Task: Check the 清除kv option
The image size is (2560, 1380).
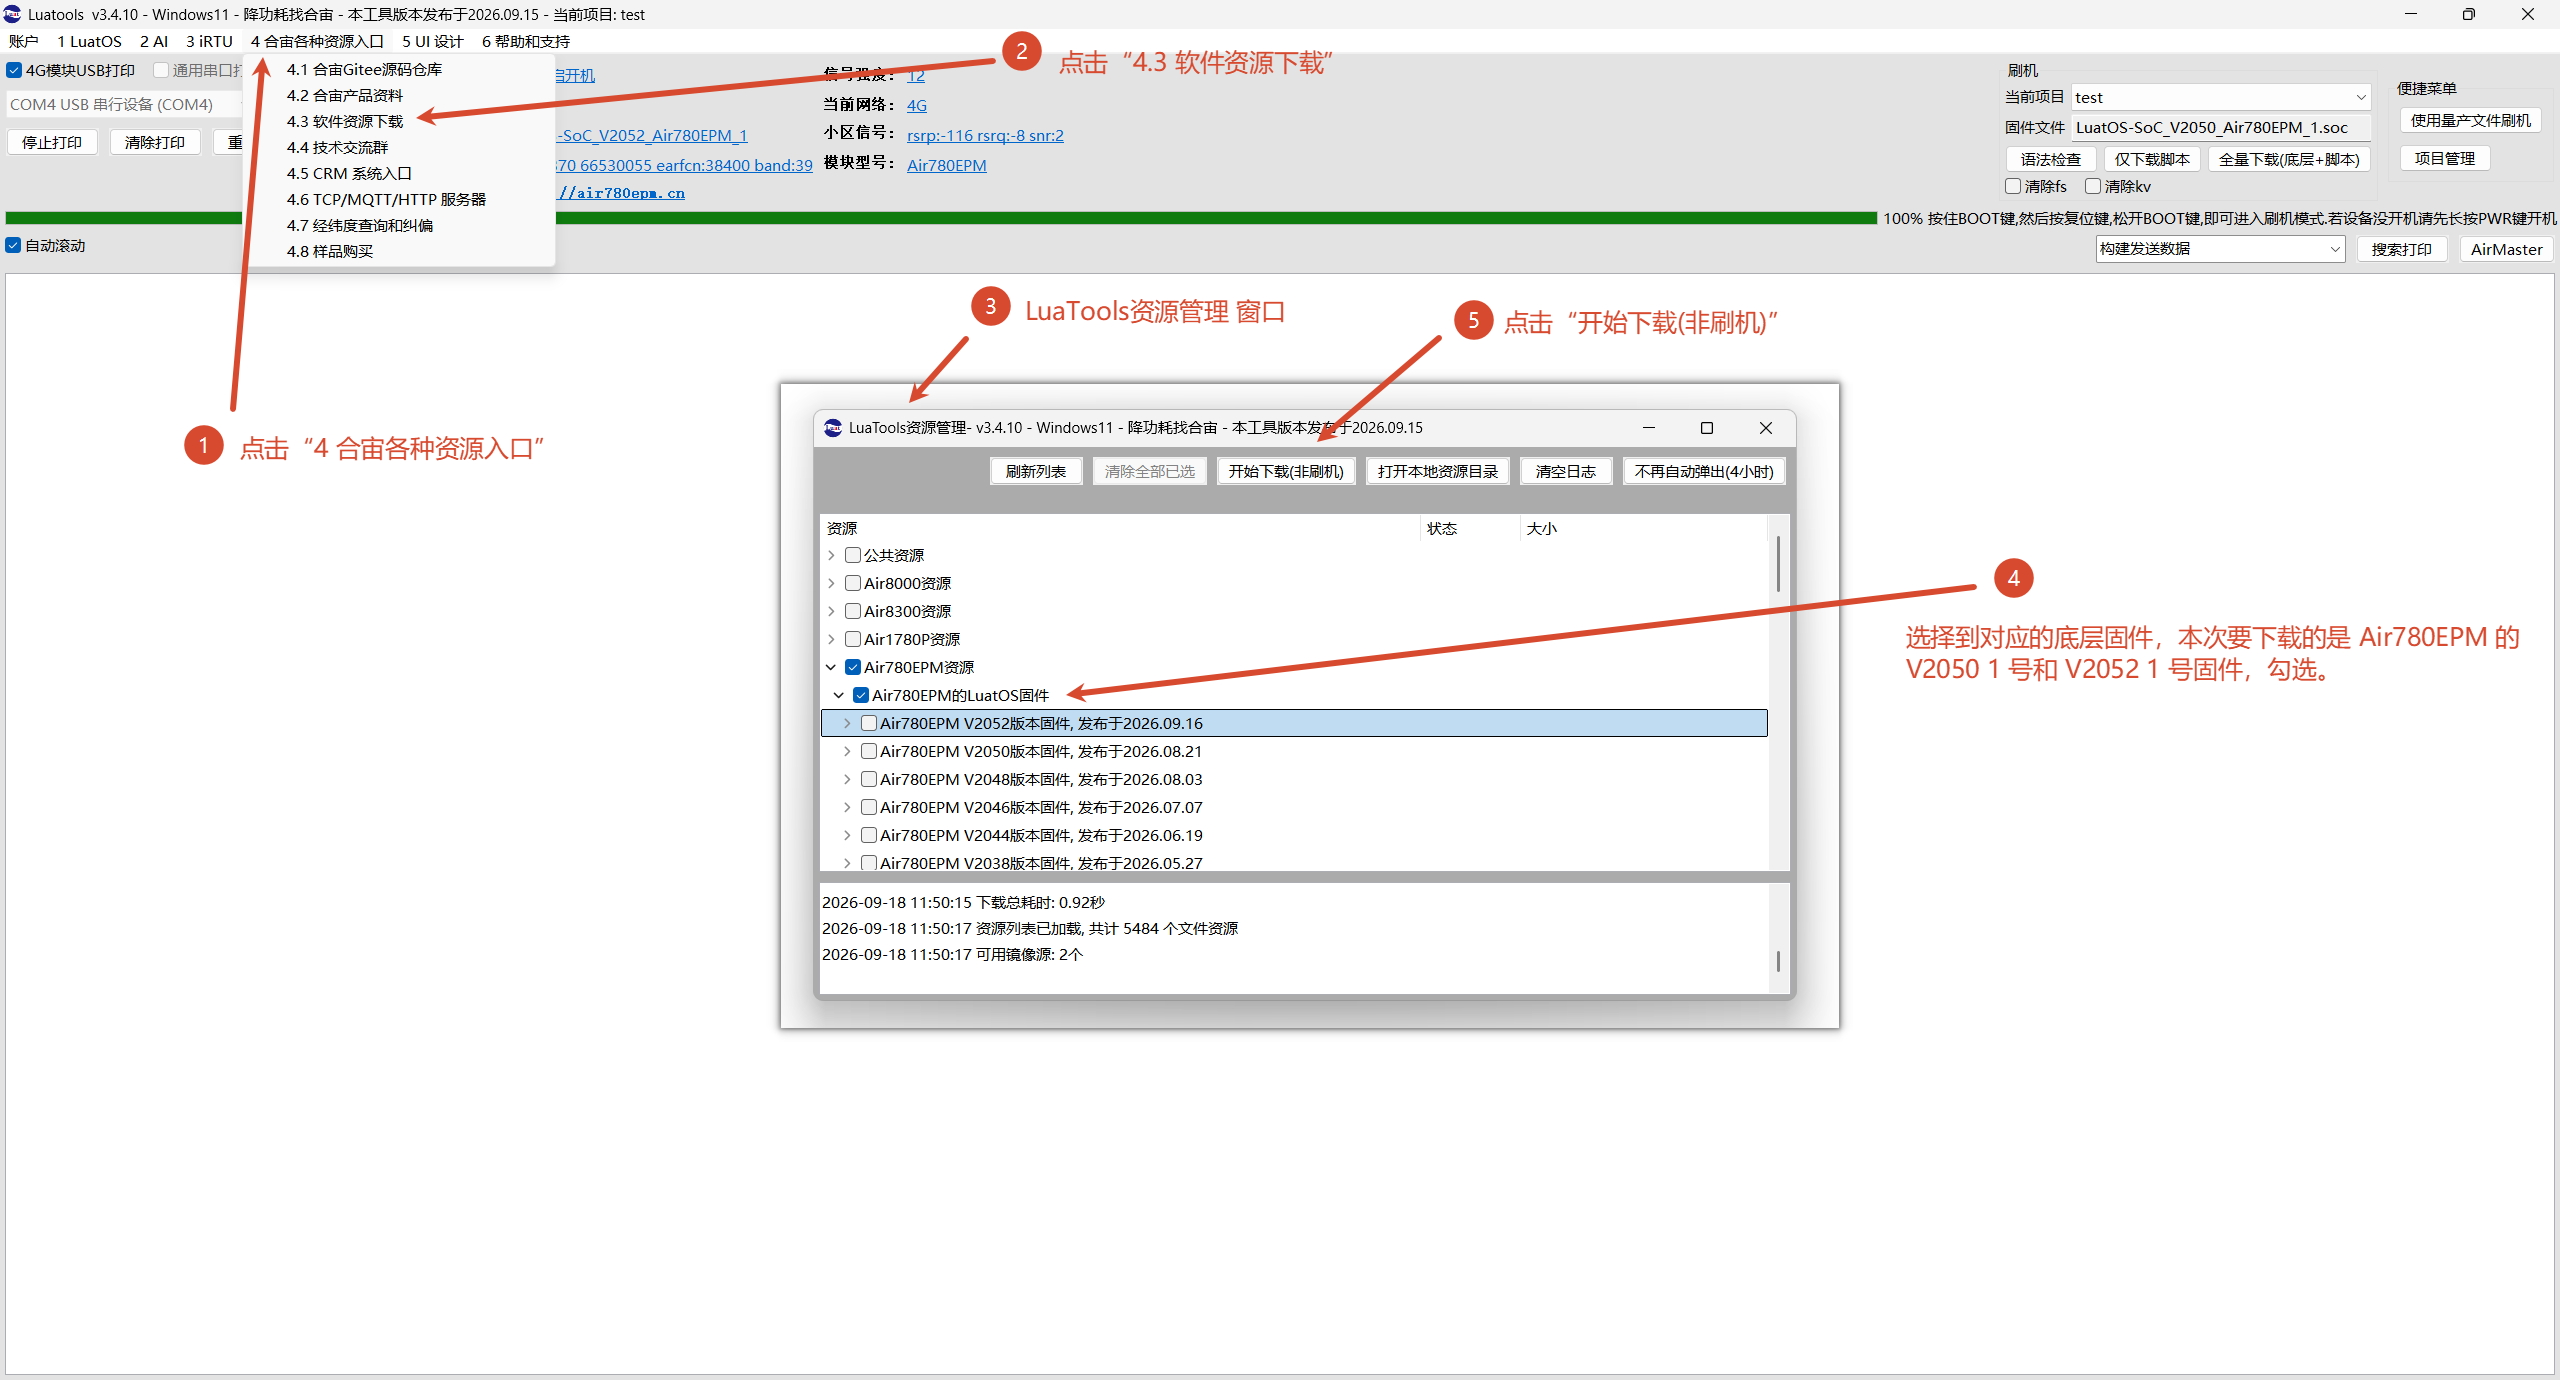Action: pyautogui.click(x=2092, y=186)
